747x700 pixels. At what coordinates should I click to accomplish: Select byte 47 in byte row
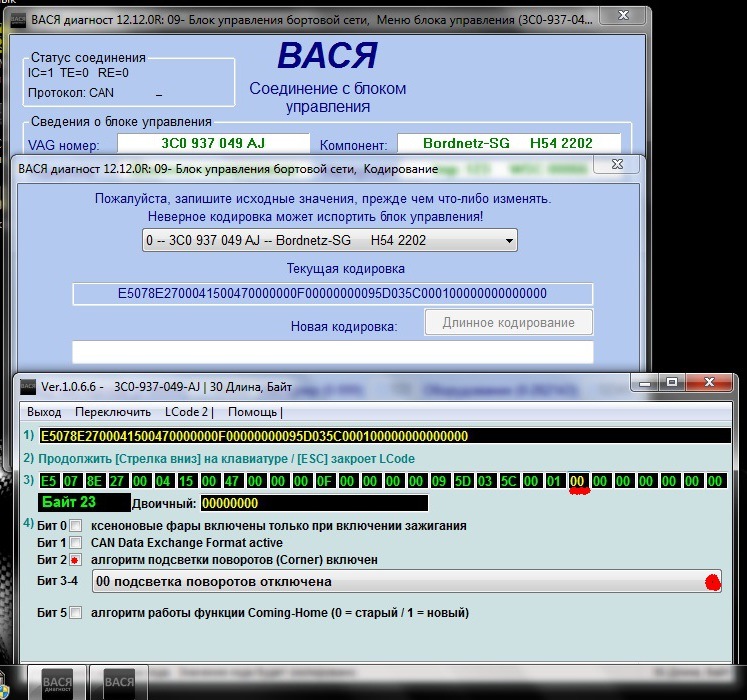pyautogui.click(x=232, y=481)
